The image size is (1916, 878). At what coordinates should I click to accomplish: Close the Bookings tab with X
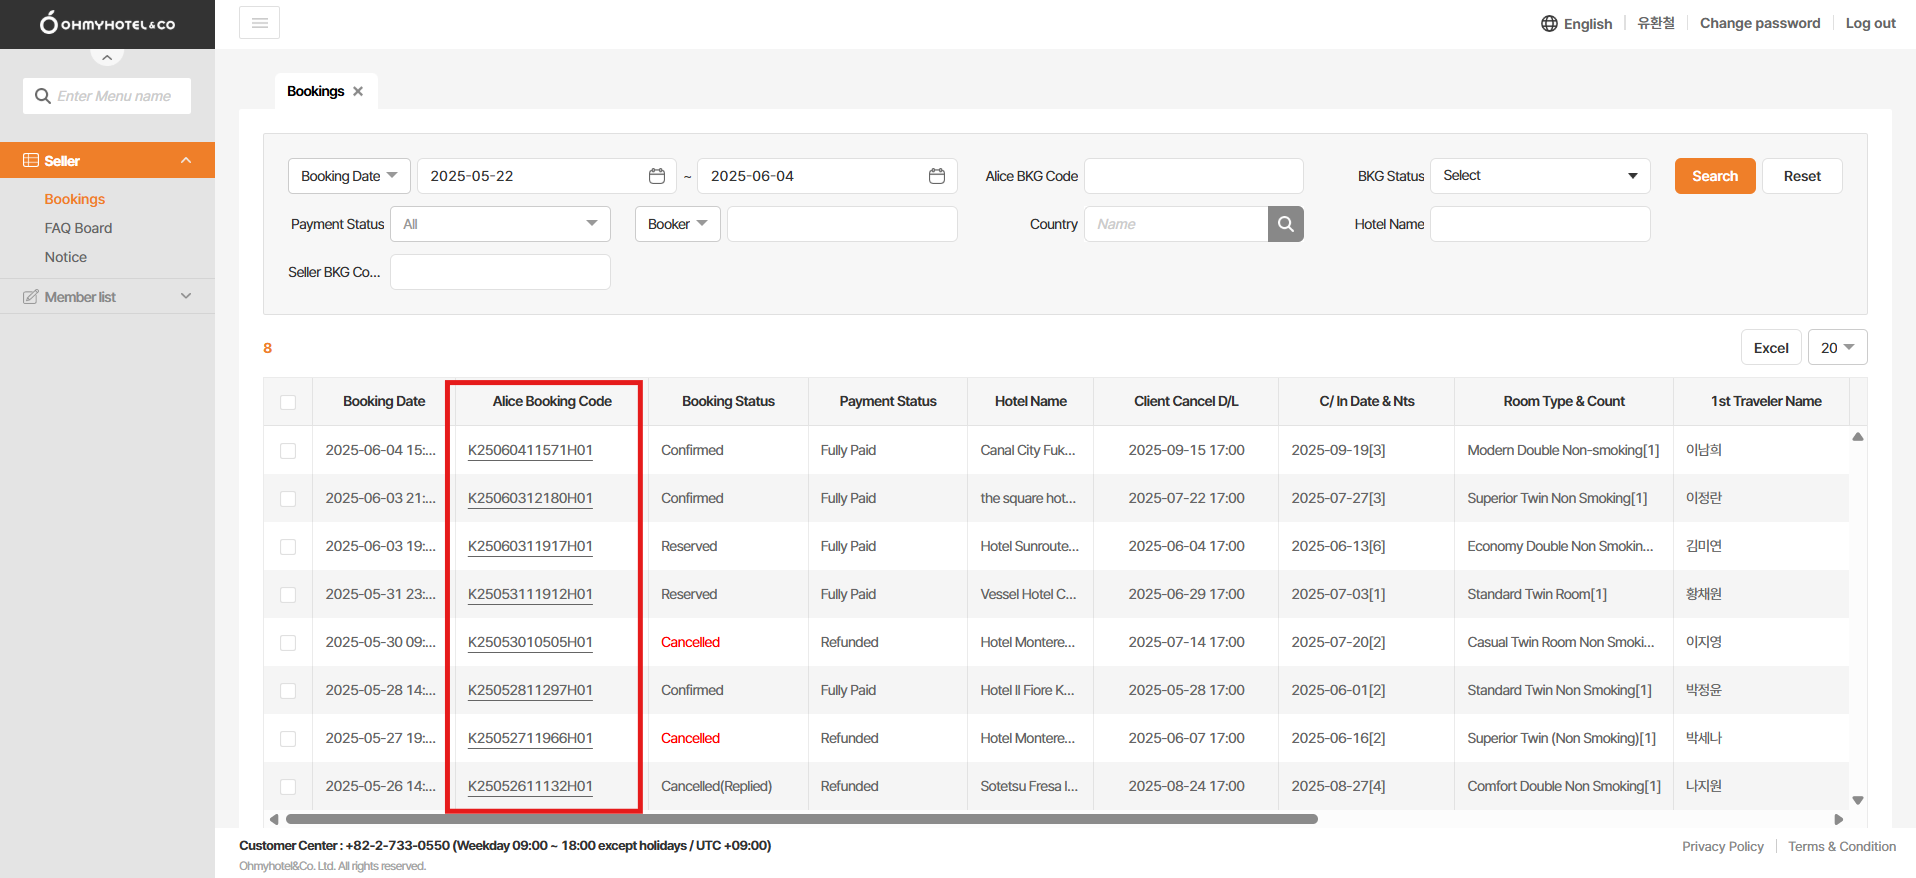tap(358, 91)
